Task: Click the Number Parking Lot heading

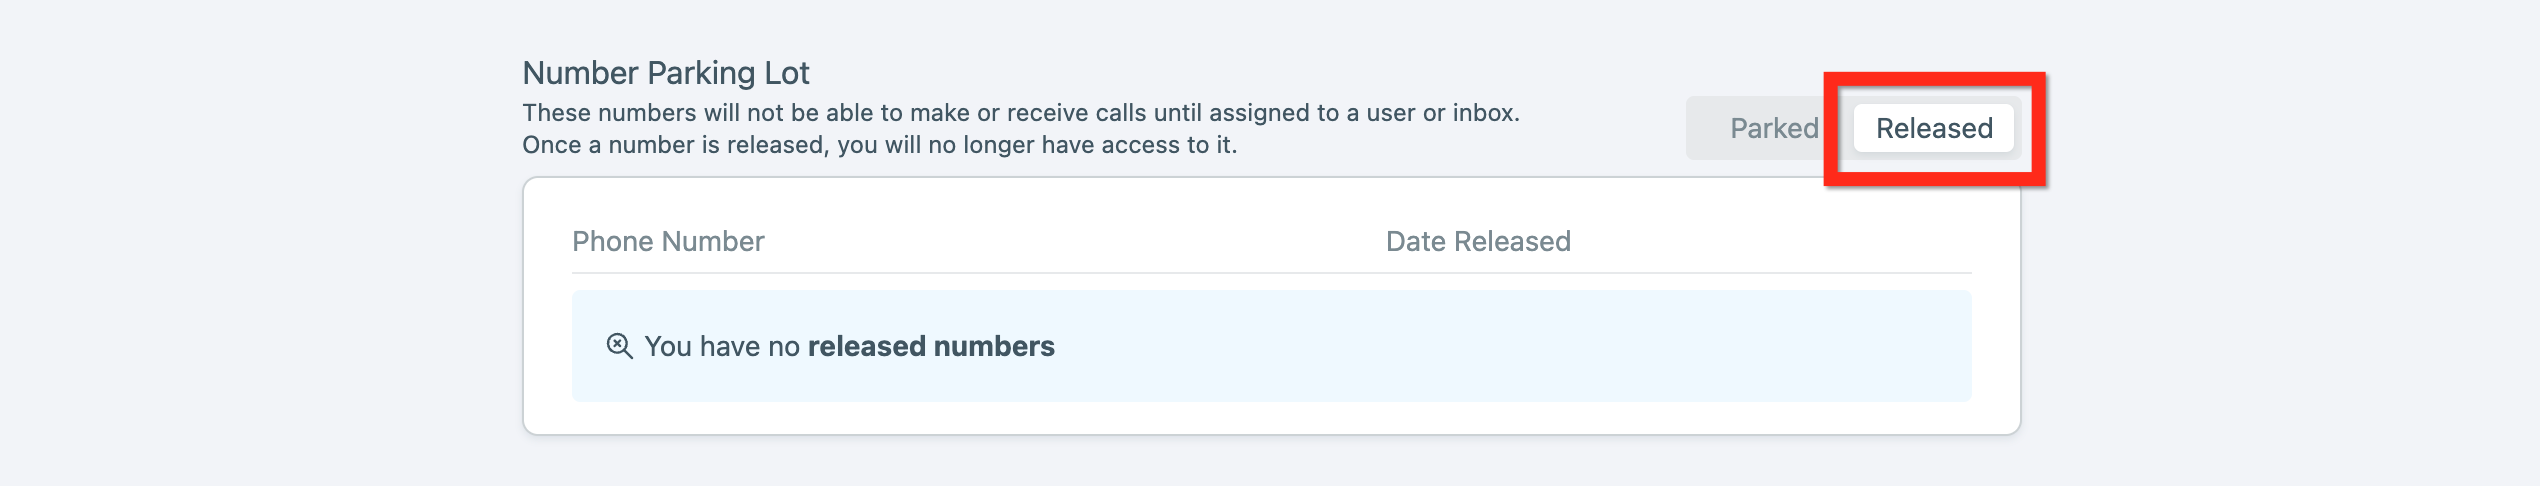Action: pos(665,73)
